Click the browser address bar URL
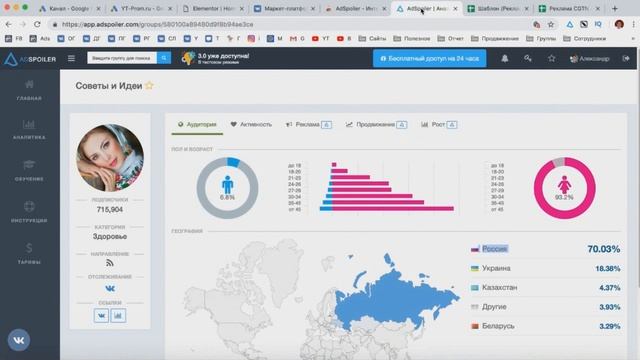This screenshot has width=640, height=360. [158, 24]
